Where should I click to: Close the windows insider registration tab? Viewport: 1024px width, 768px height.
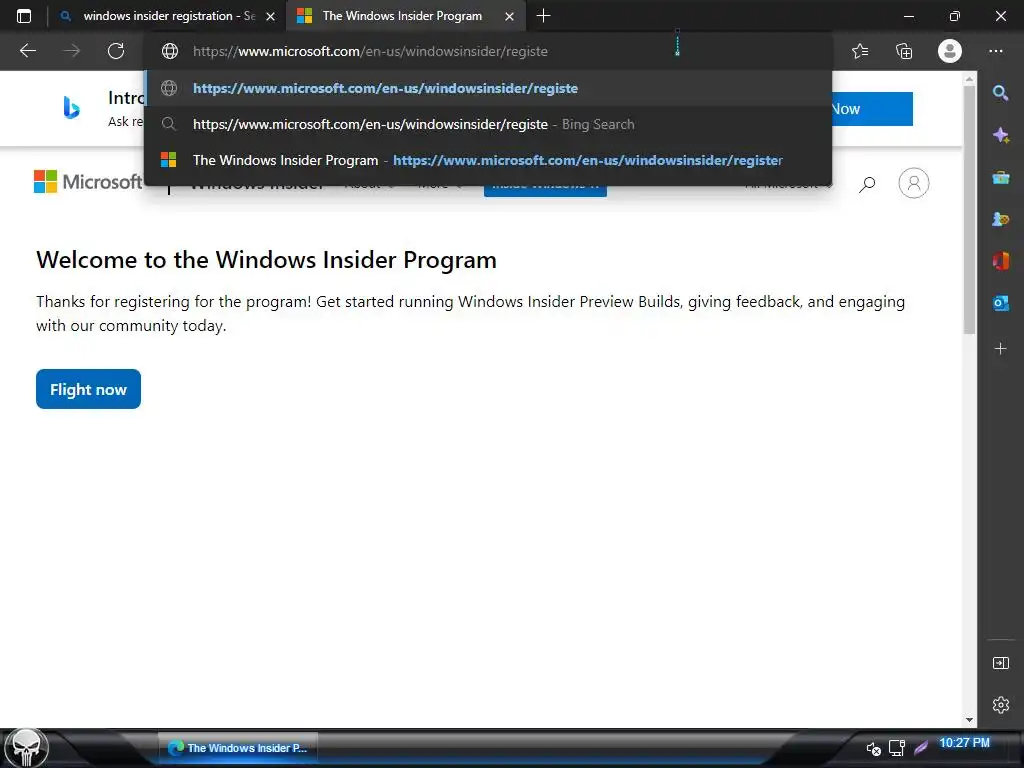[x=270, y=16]
